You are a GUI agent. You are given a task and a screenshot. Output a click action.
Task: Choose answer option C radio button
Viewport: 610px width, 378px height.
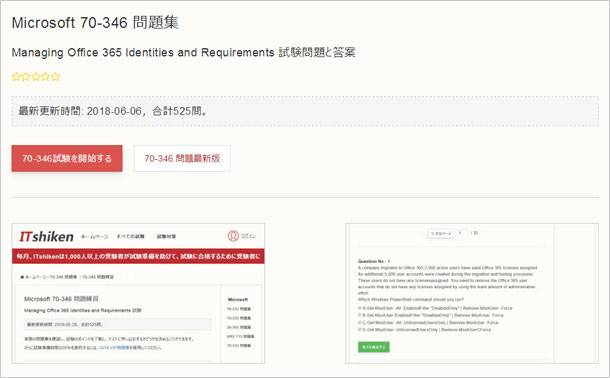pyautogui.click(x=360, y=322)
